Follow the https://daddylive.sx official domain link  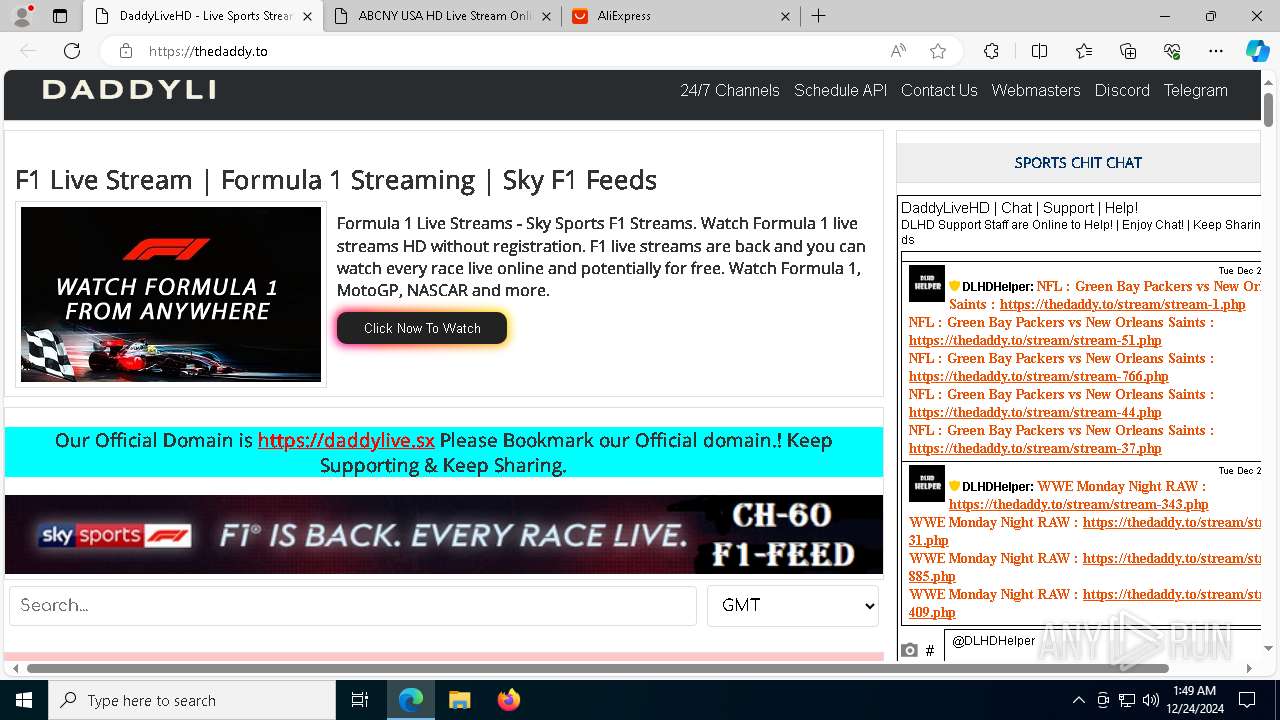[x=346, y=440]
